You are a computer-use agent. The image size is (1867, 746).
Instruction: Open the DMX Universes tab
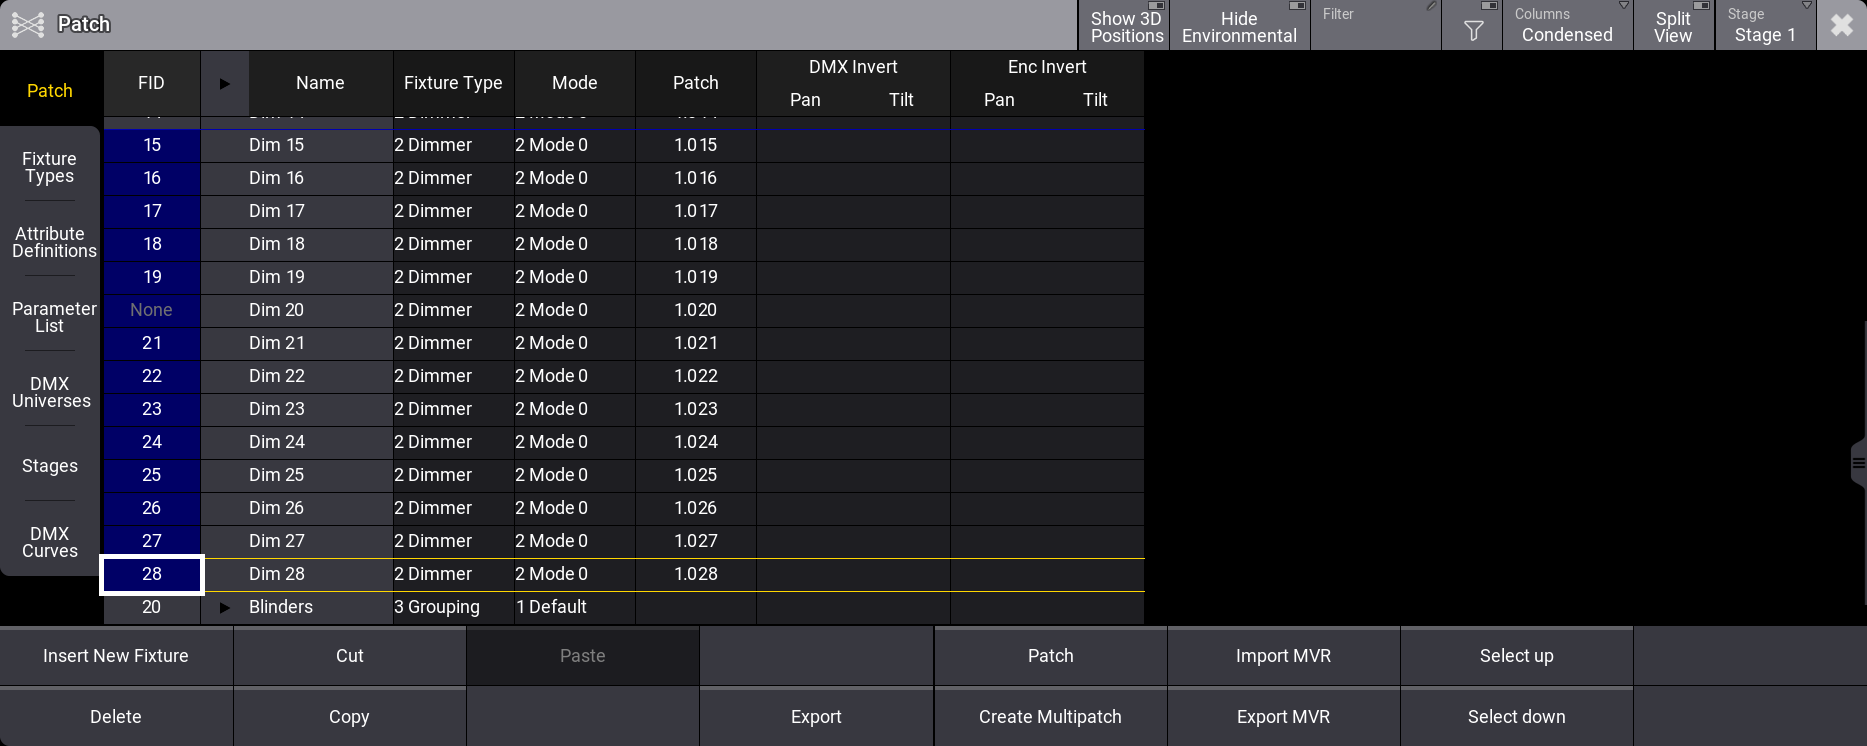pyautogui.click(x=50, y=392)
